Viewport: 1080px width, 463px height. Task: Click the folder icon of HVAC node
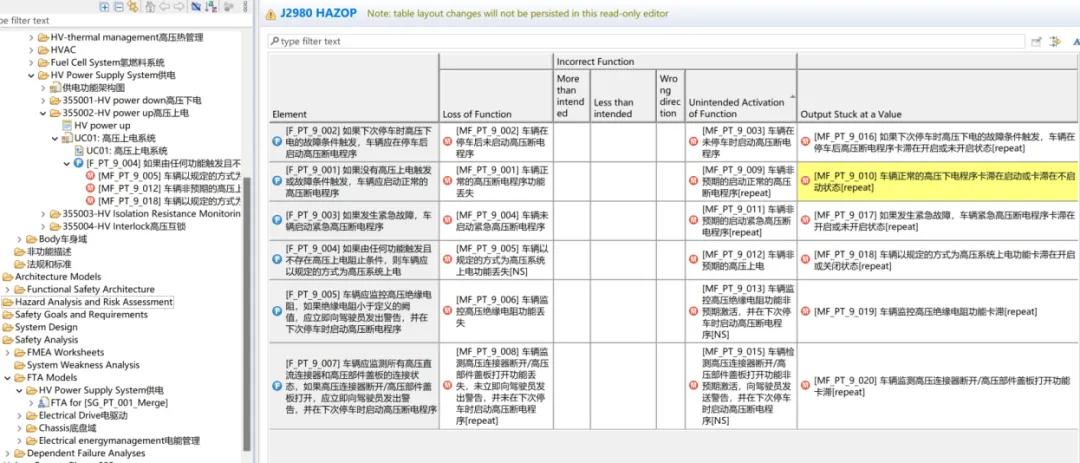43,50
